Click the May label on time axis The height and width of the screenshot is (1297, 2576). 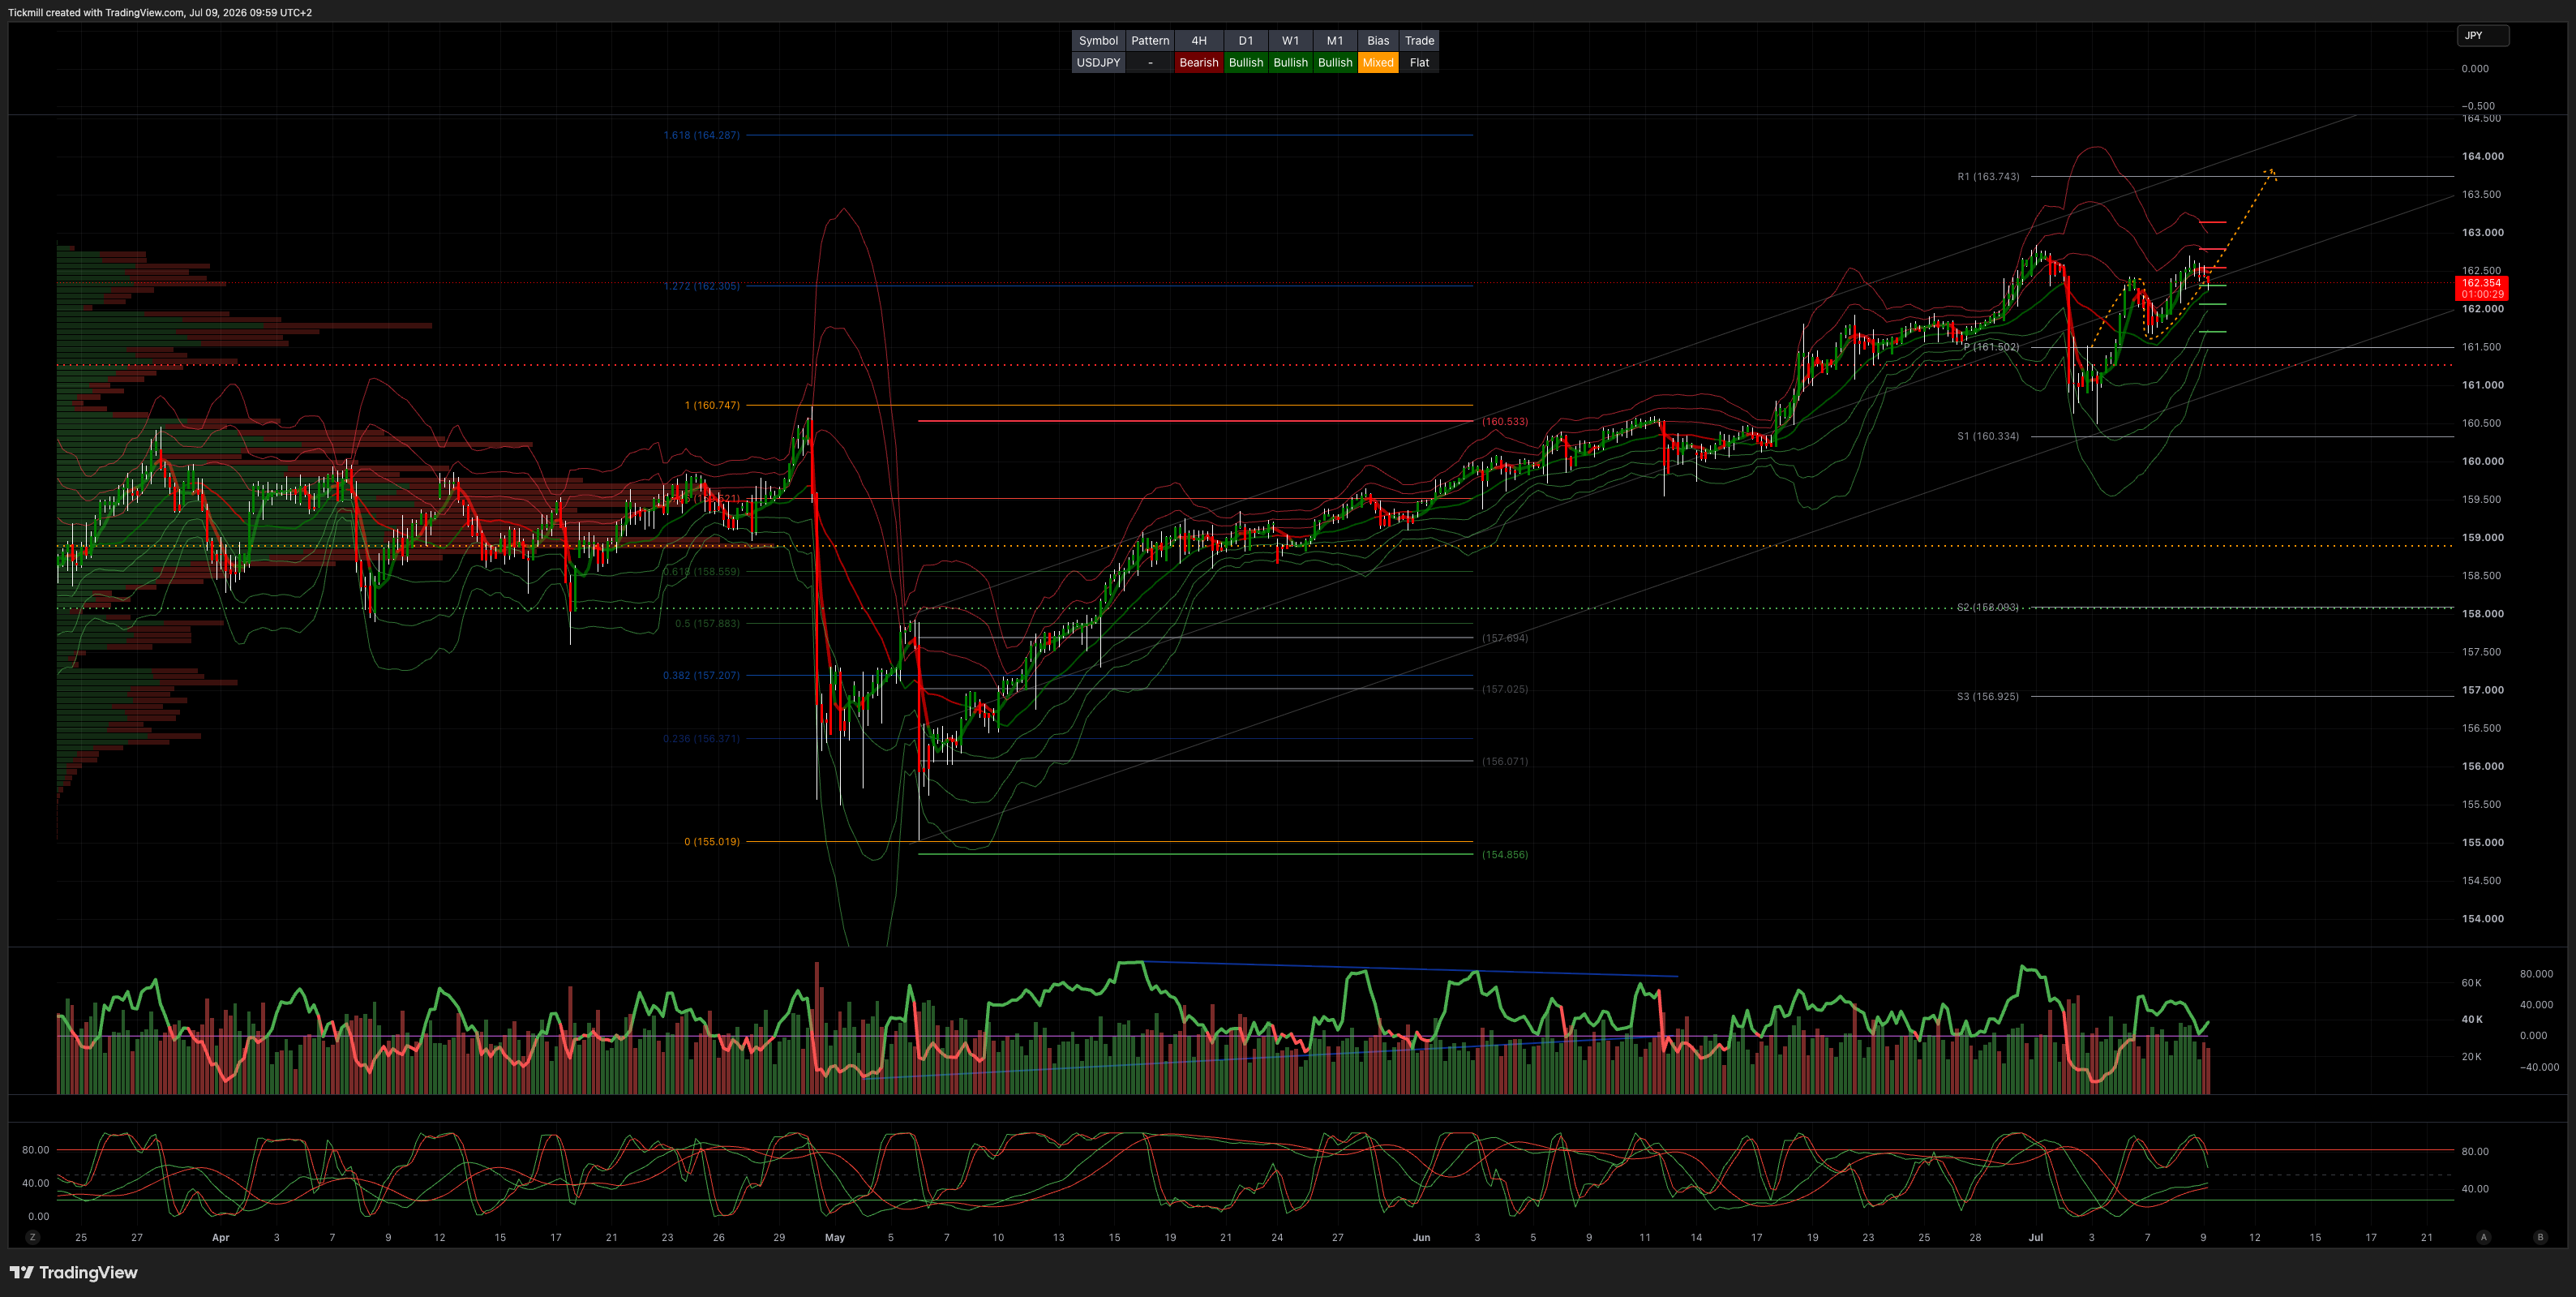click(x=835, y=1237)
